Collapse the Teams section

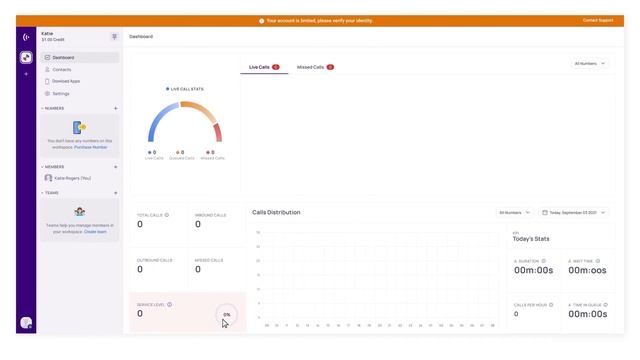pos(42,193)
